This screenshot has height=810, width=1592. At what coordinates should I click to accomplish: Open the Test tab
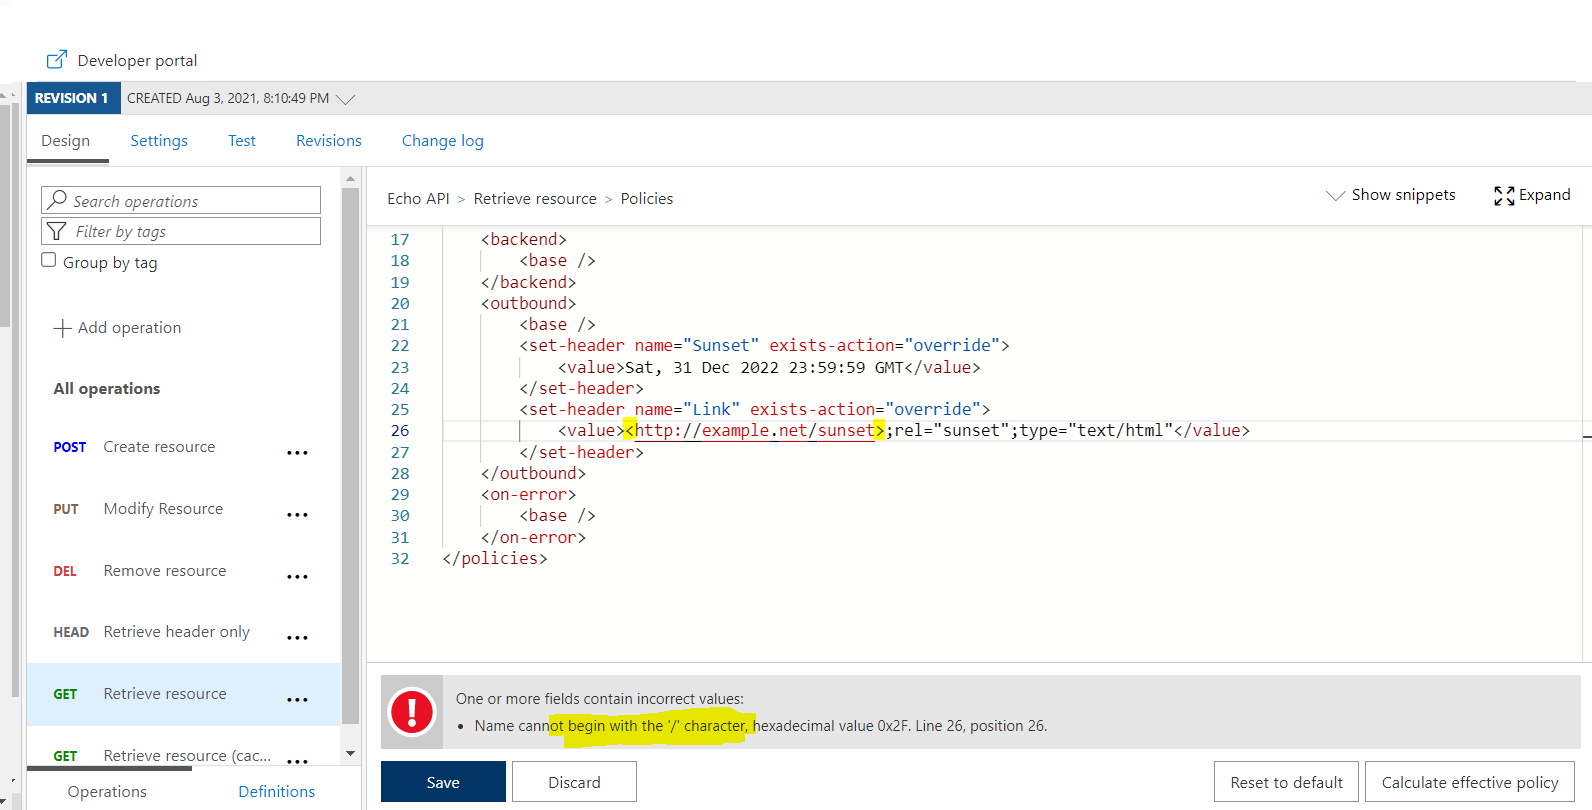pos(242,141)
